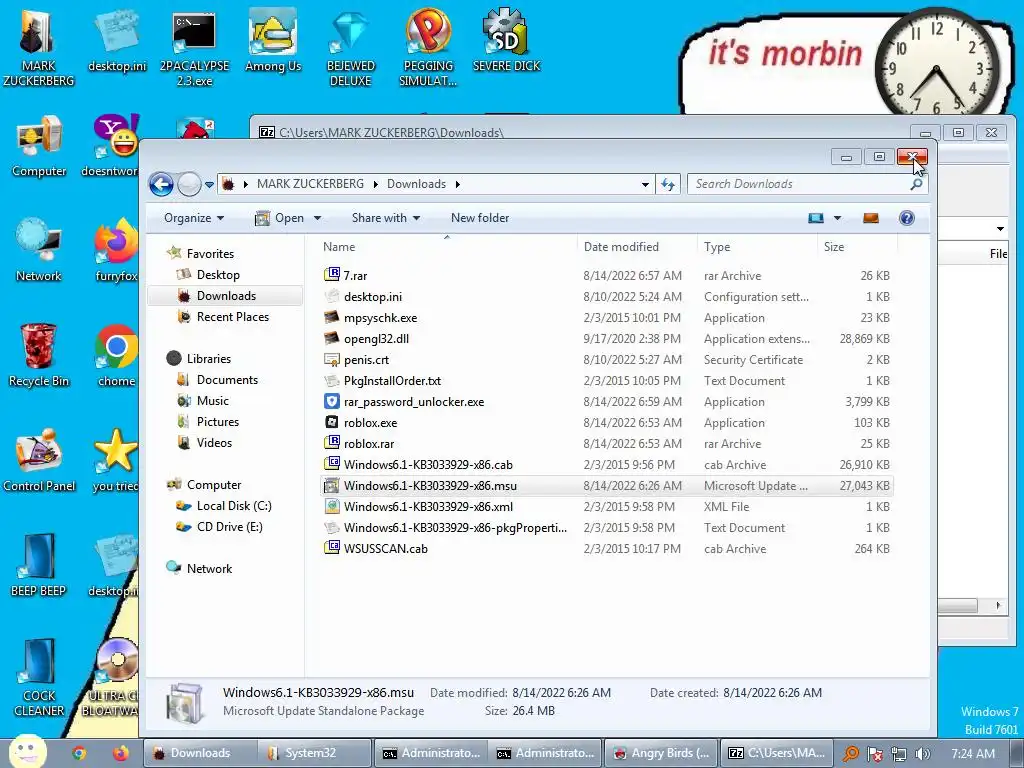Switch to Angry Birds taskbar window

662,753
